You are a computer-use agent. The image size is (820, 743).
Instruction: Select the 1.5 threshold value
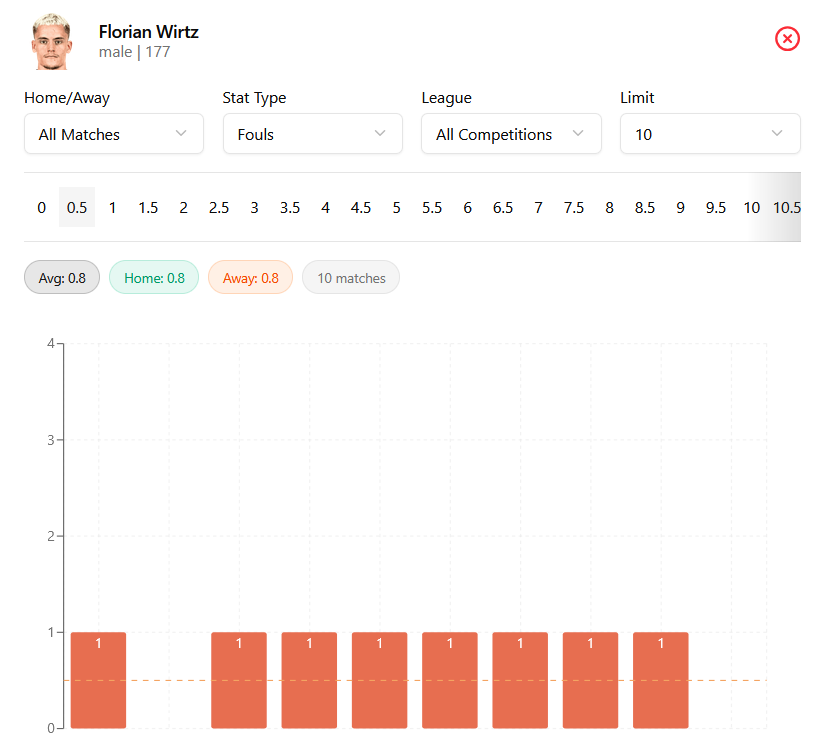click(148, 208)
